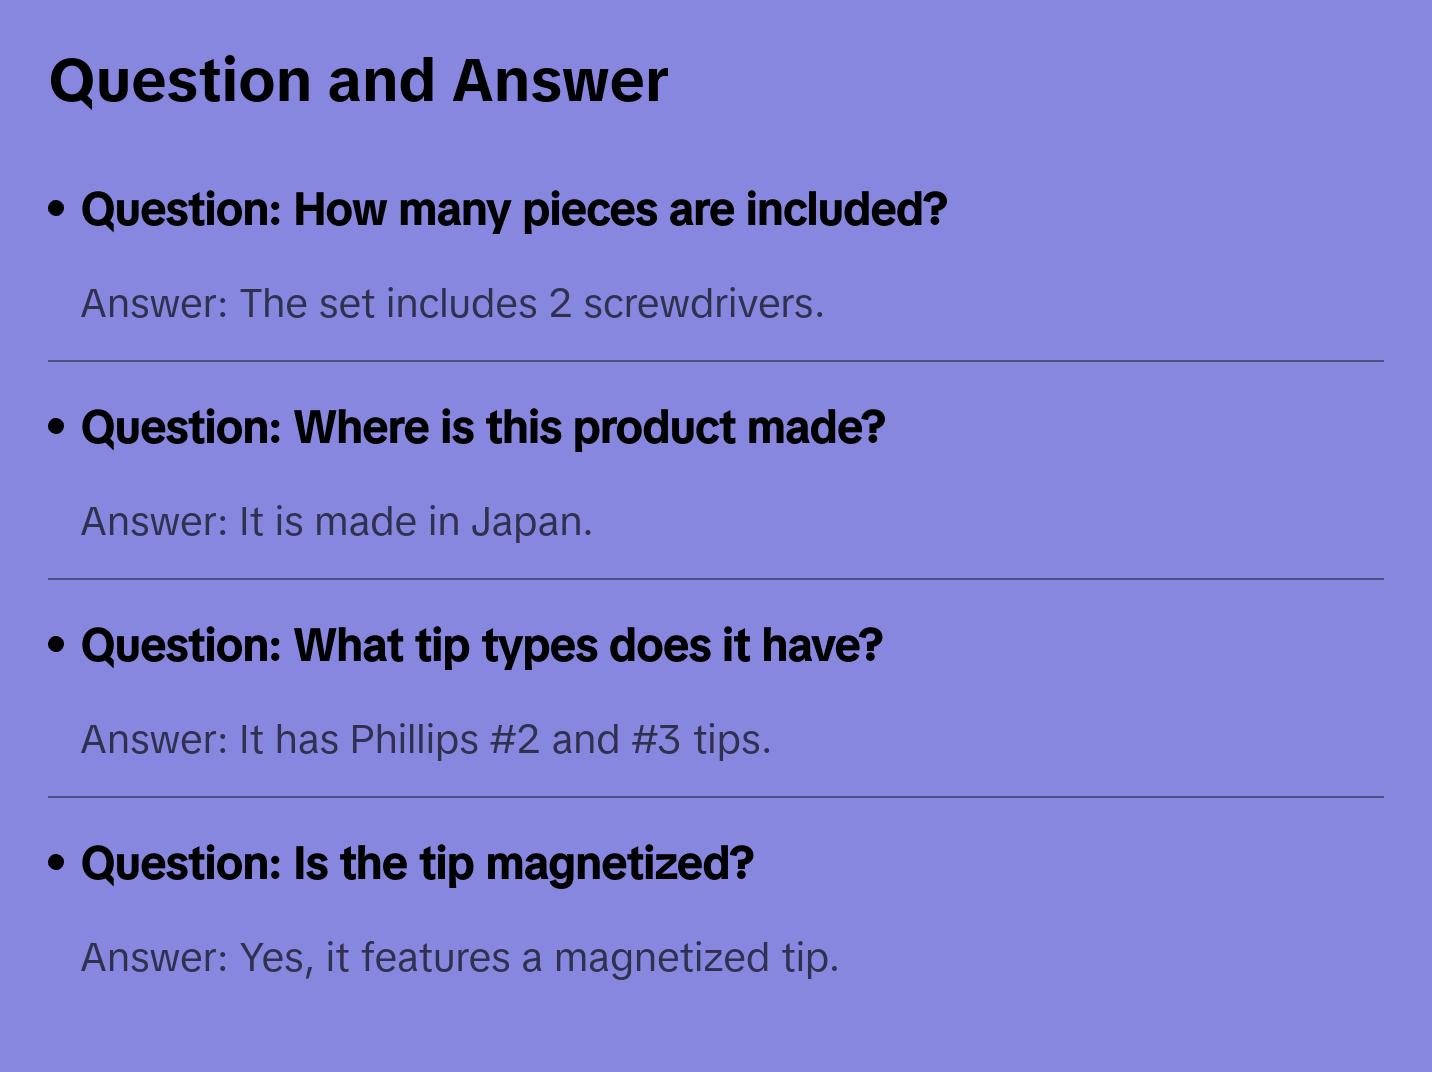Screen dimensions: 1432x1072
Task: Click the word "Japan" in the second answer
Action: (x=530, y=522)
